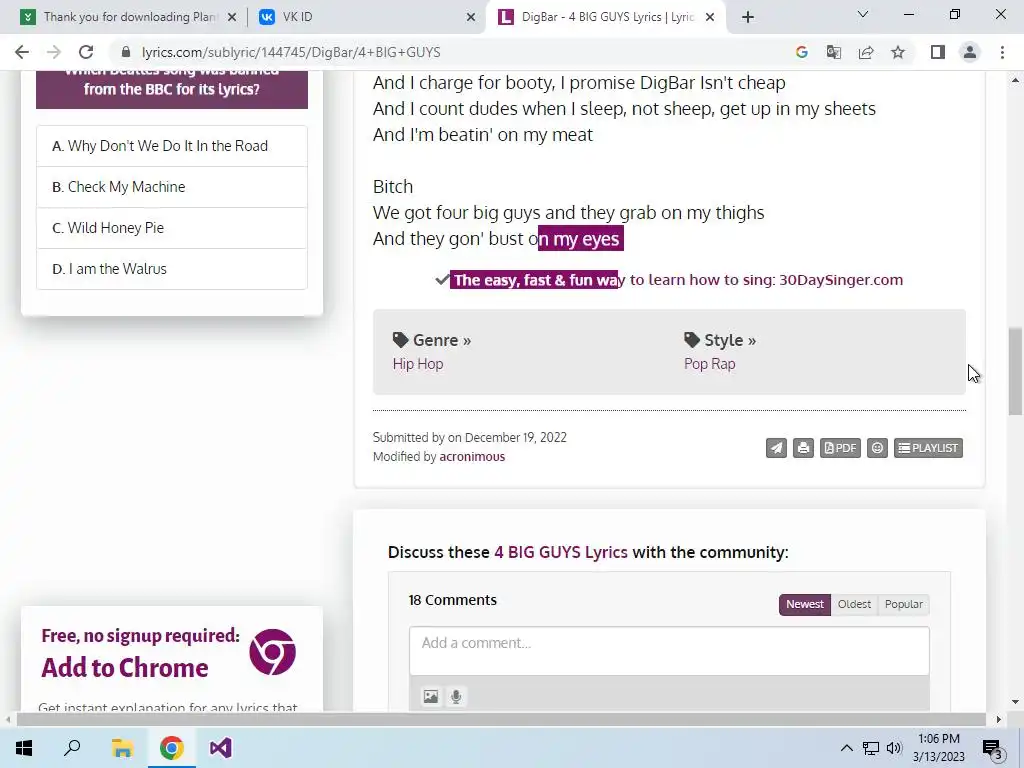The height and width of the screenshot is (768, 1024).
Task: Choose answer A. Why Don't We Do It In the Road
Action: 172,146
